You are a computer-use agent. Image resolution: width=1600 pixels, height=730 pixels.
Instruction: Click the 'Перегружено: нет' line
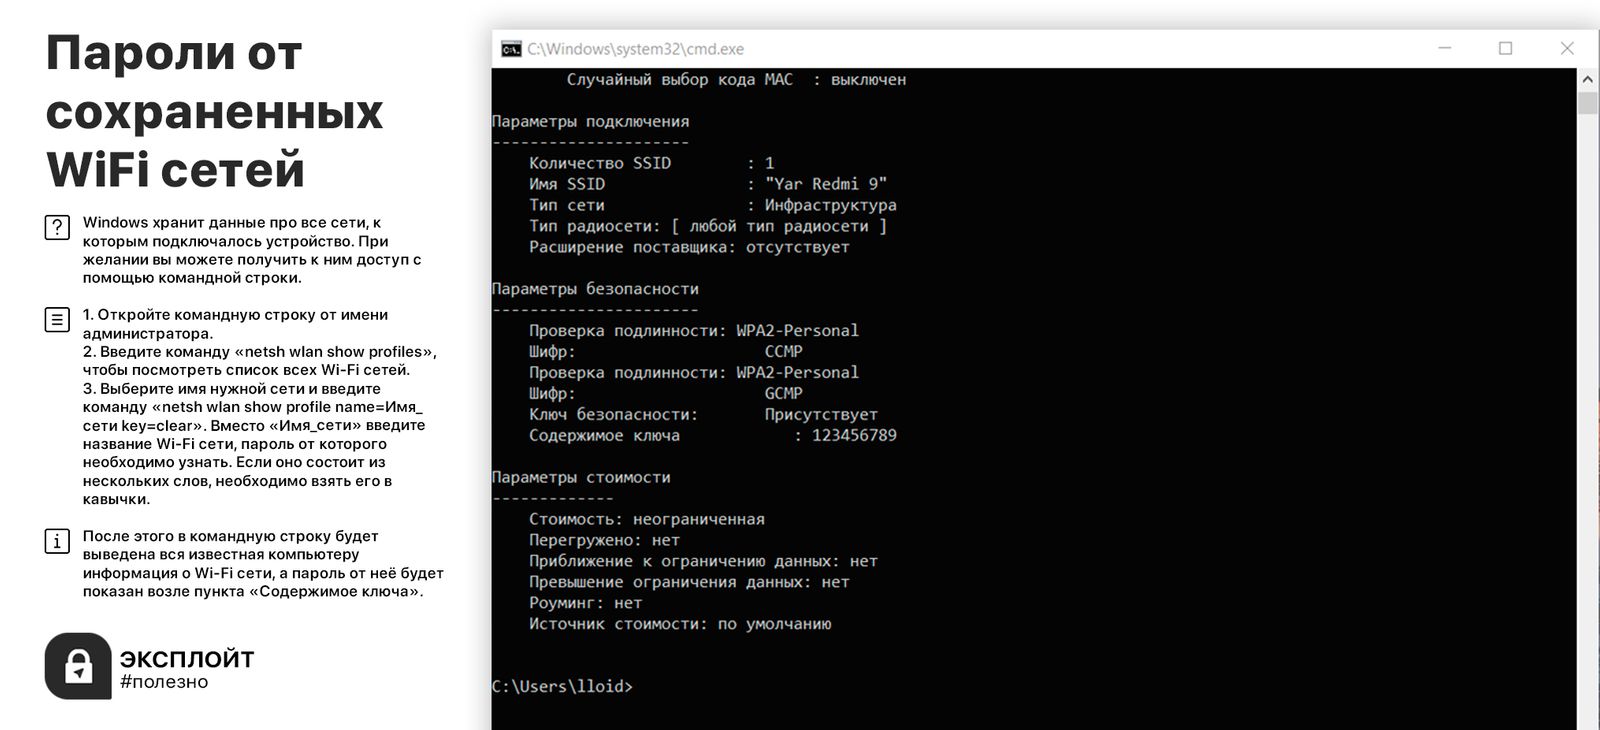click(x=604, y=540)
